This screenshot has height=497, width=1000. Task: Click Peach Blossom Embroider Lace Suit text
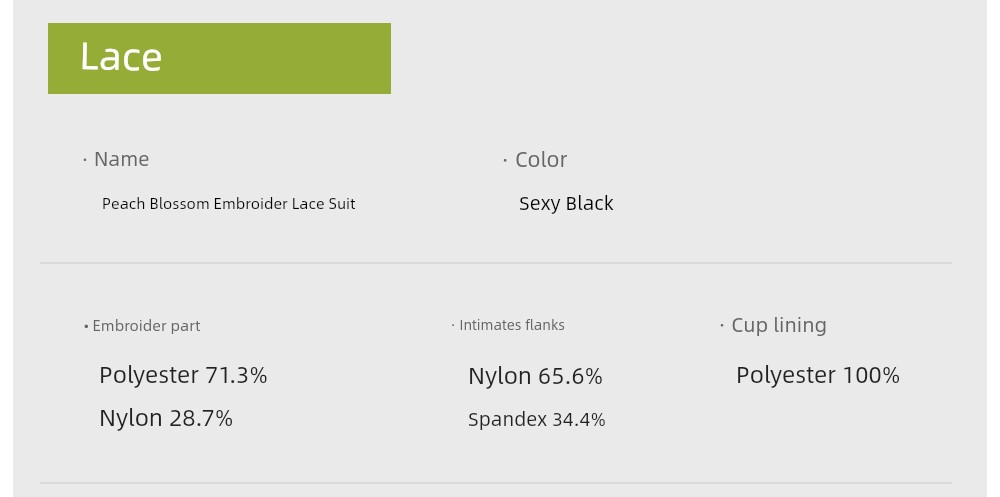[x=228, y=204]
